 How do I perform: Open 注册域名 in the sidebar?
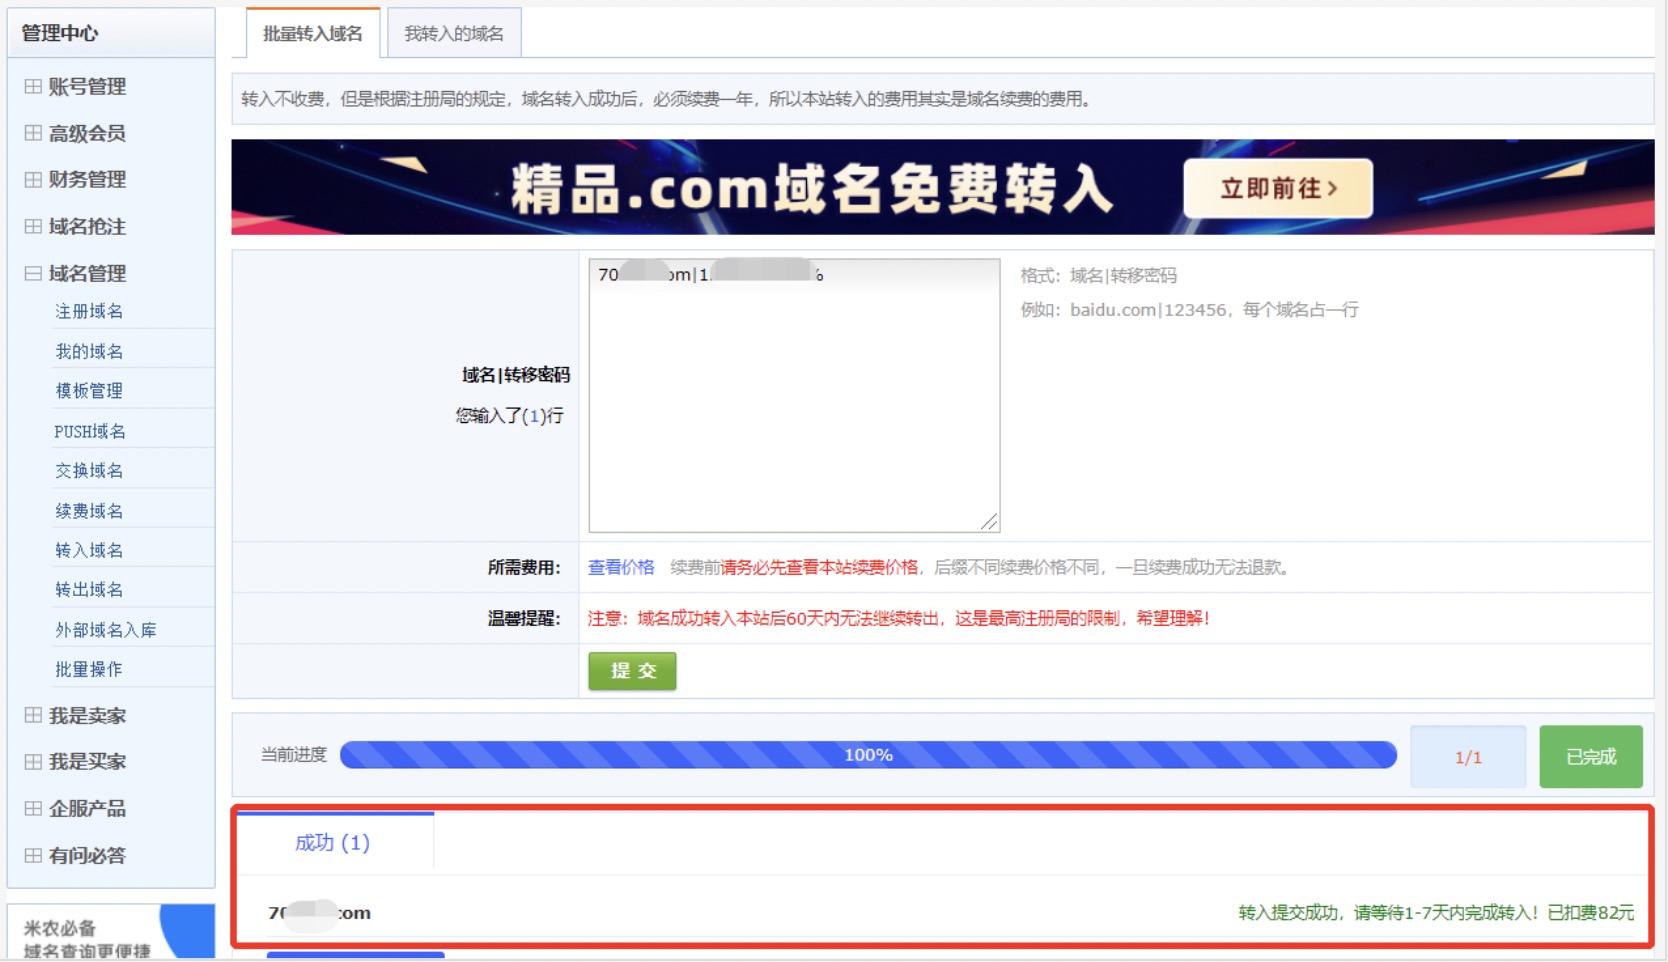(x=89, y=311)
